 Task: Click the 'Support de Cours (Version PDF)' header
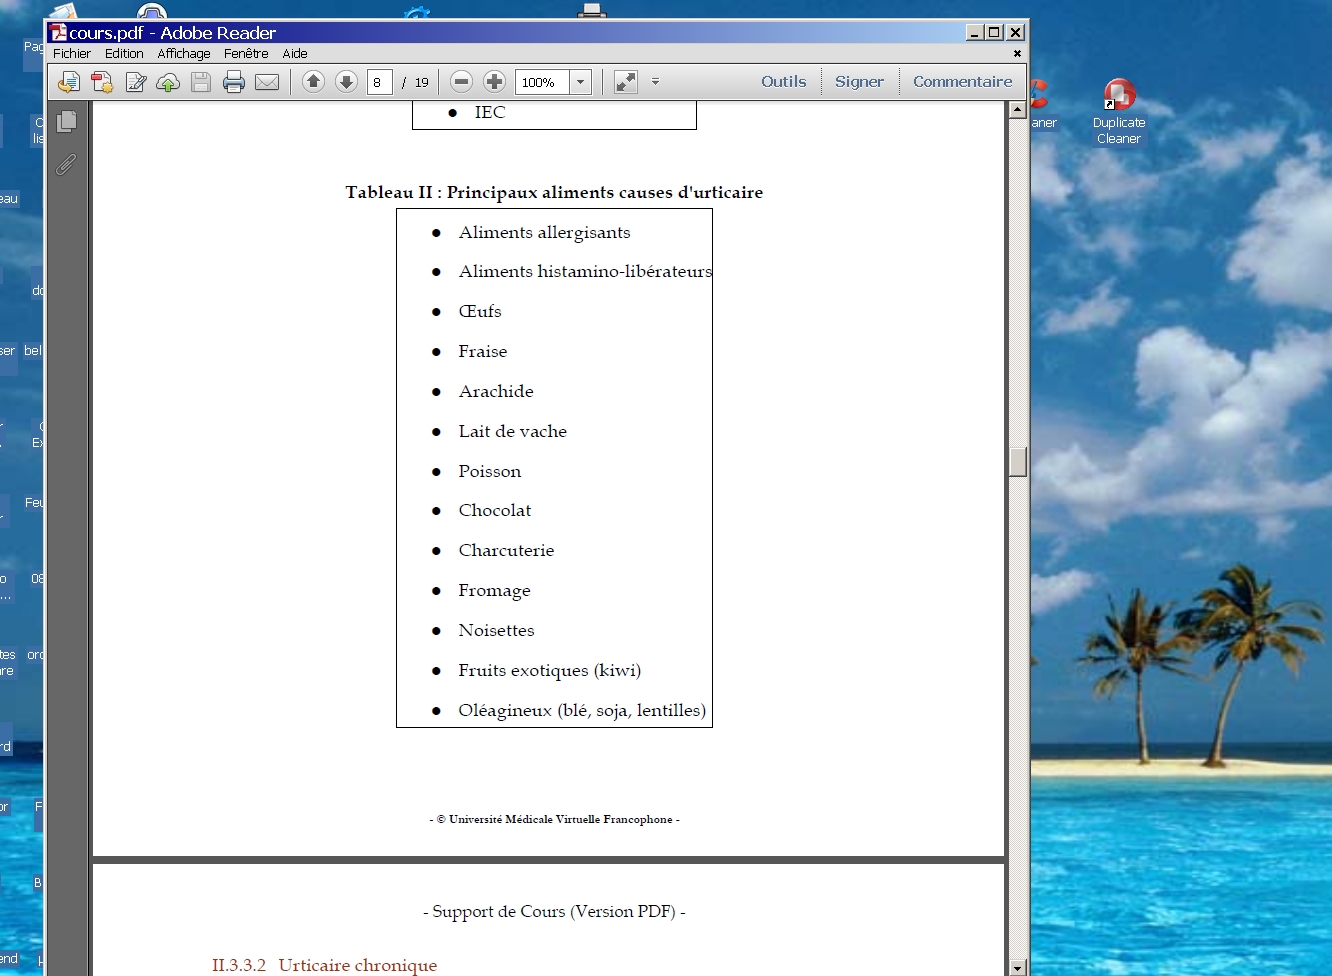coord(554,911)
